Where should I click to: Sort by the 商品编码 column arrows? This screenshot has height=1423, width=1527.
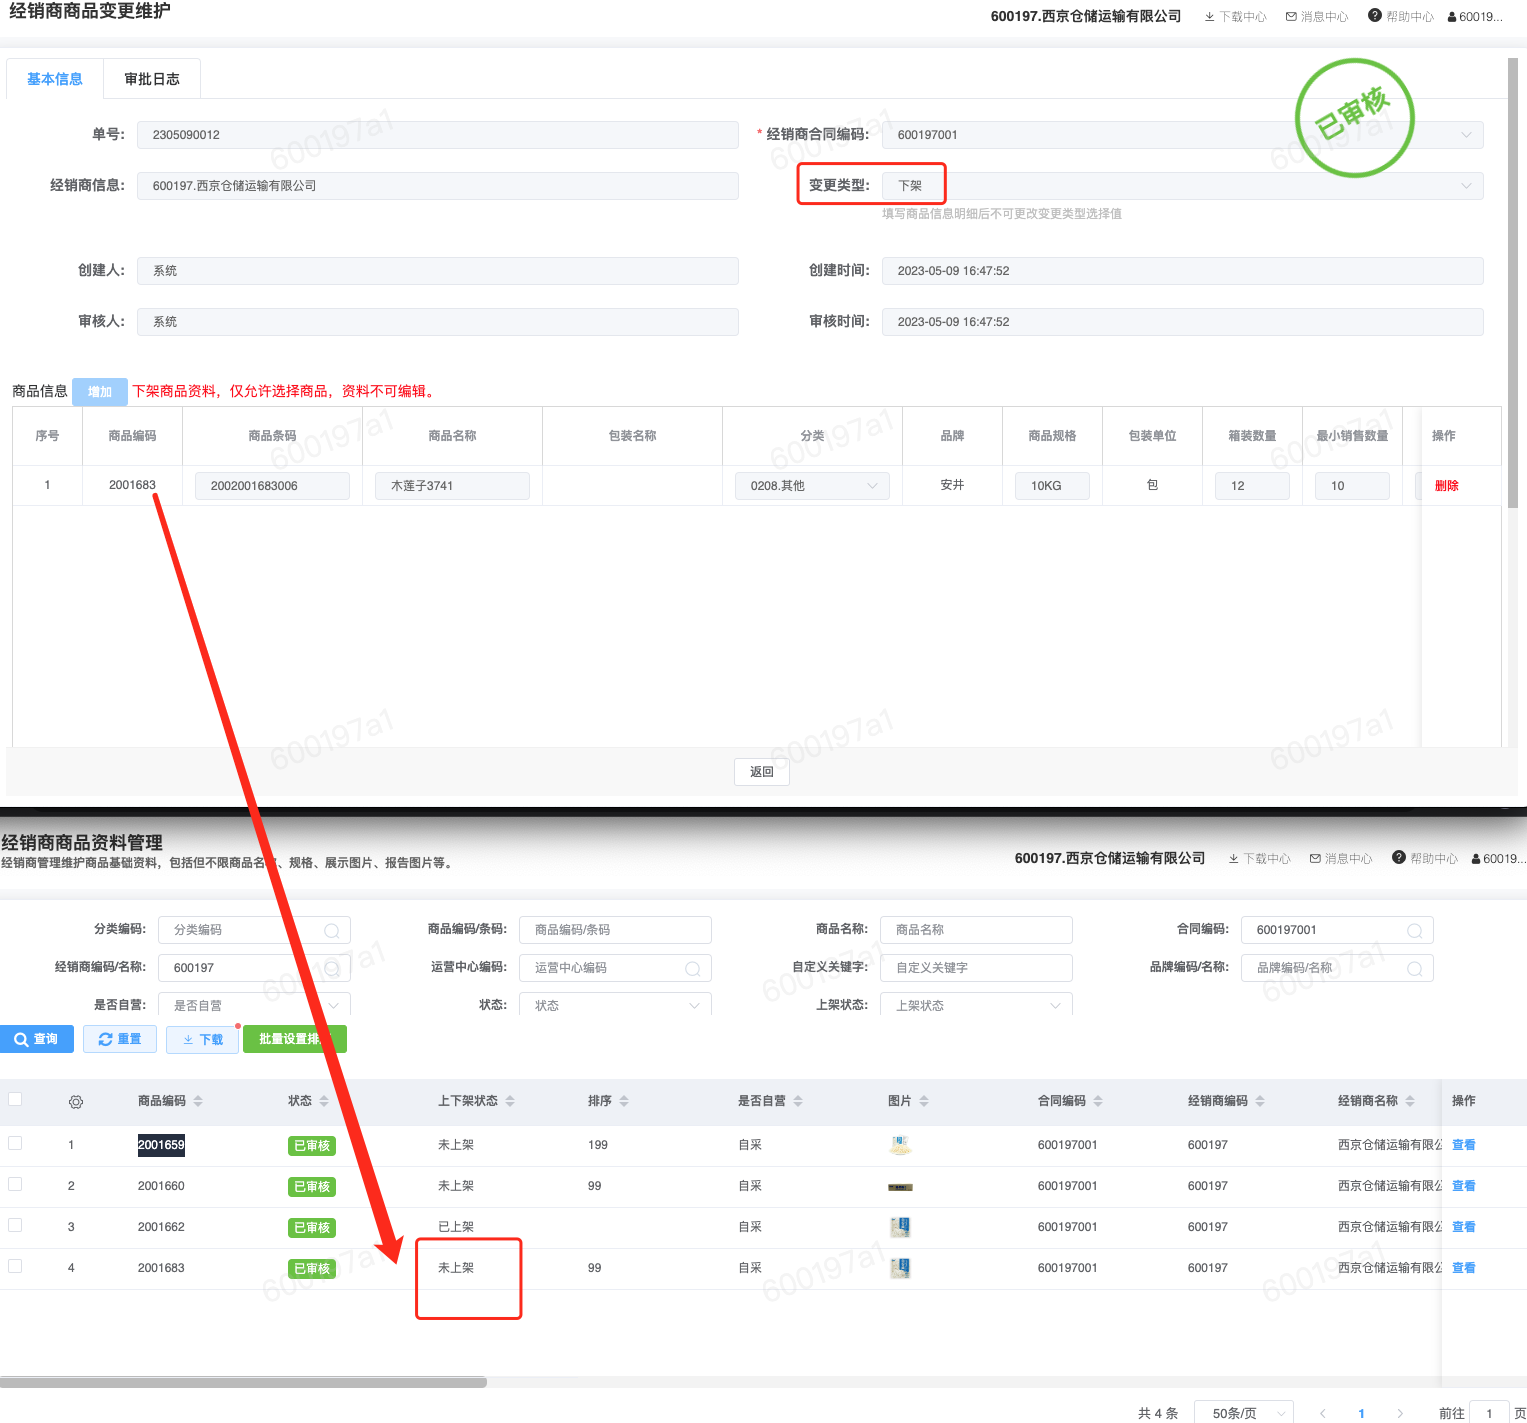[198, 1101]
